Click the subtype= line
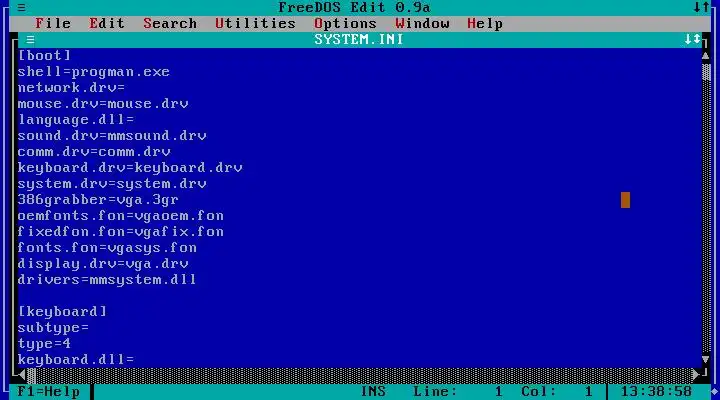Viewport: 720px width, 400px height. coord(53,327)
